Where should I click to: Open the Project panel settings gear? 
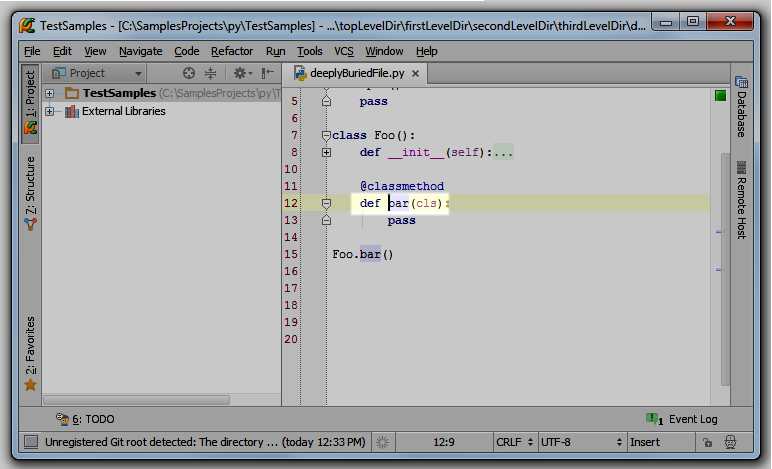tap(241, 73)
